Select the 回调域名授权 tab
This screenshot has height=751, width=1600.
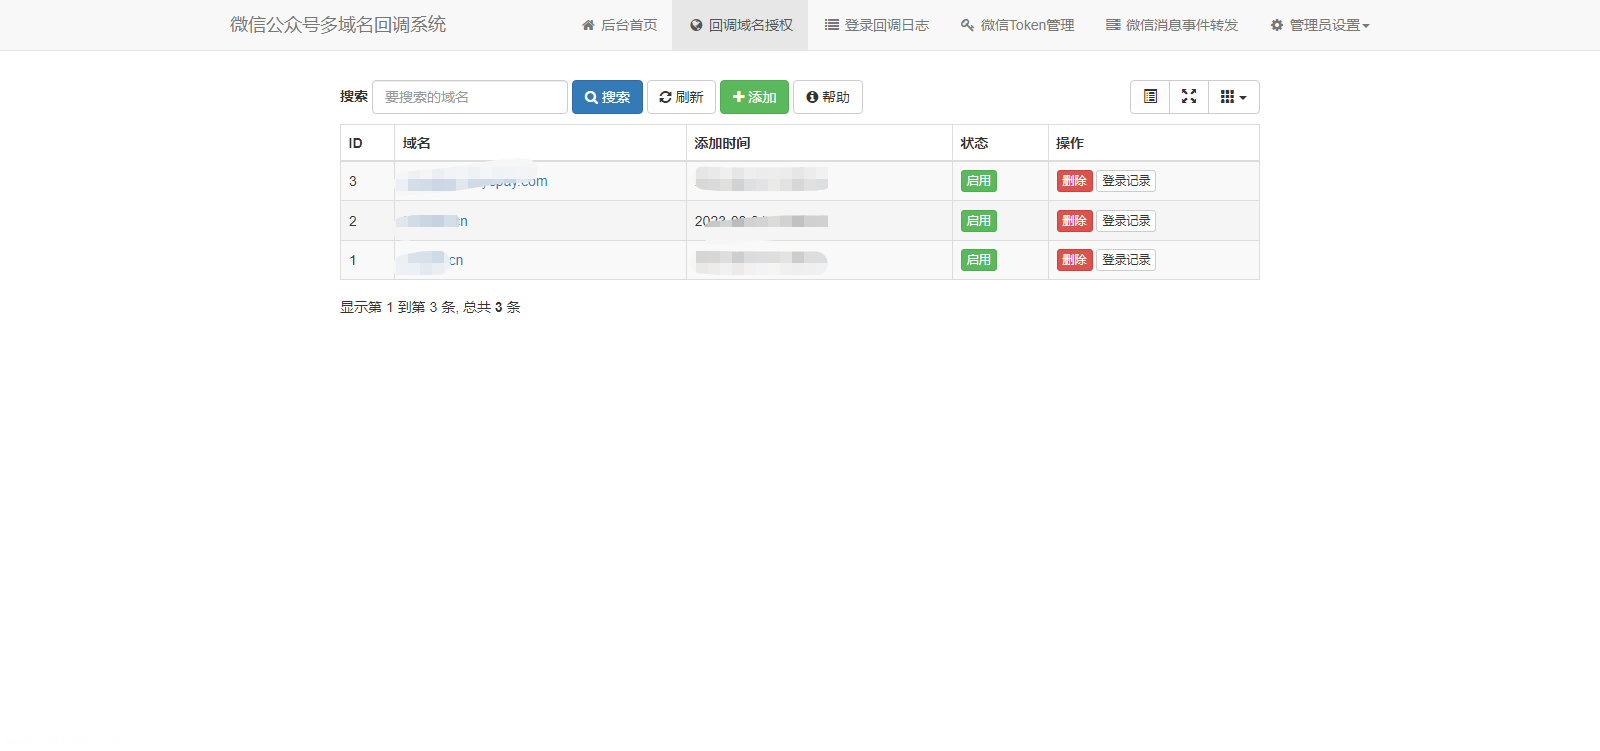[740, 25]
